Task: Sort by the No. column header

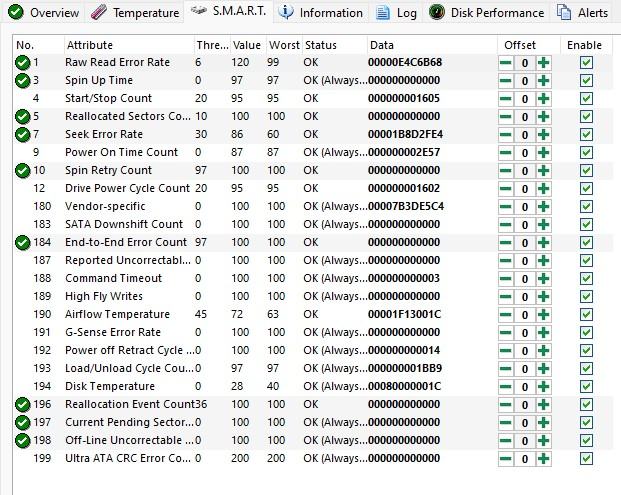Action: [x=38, y=45]
